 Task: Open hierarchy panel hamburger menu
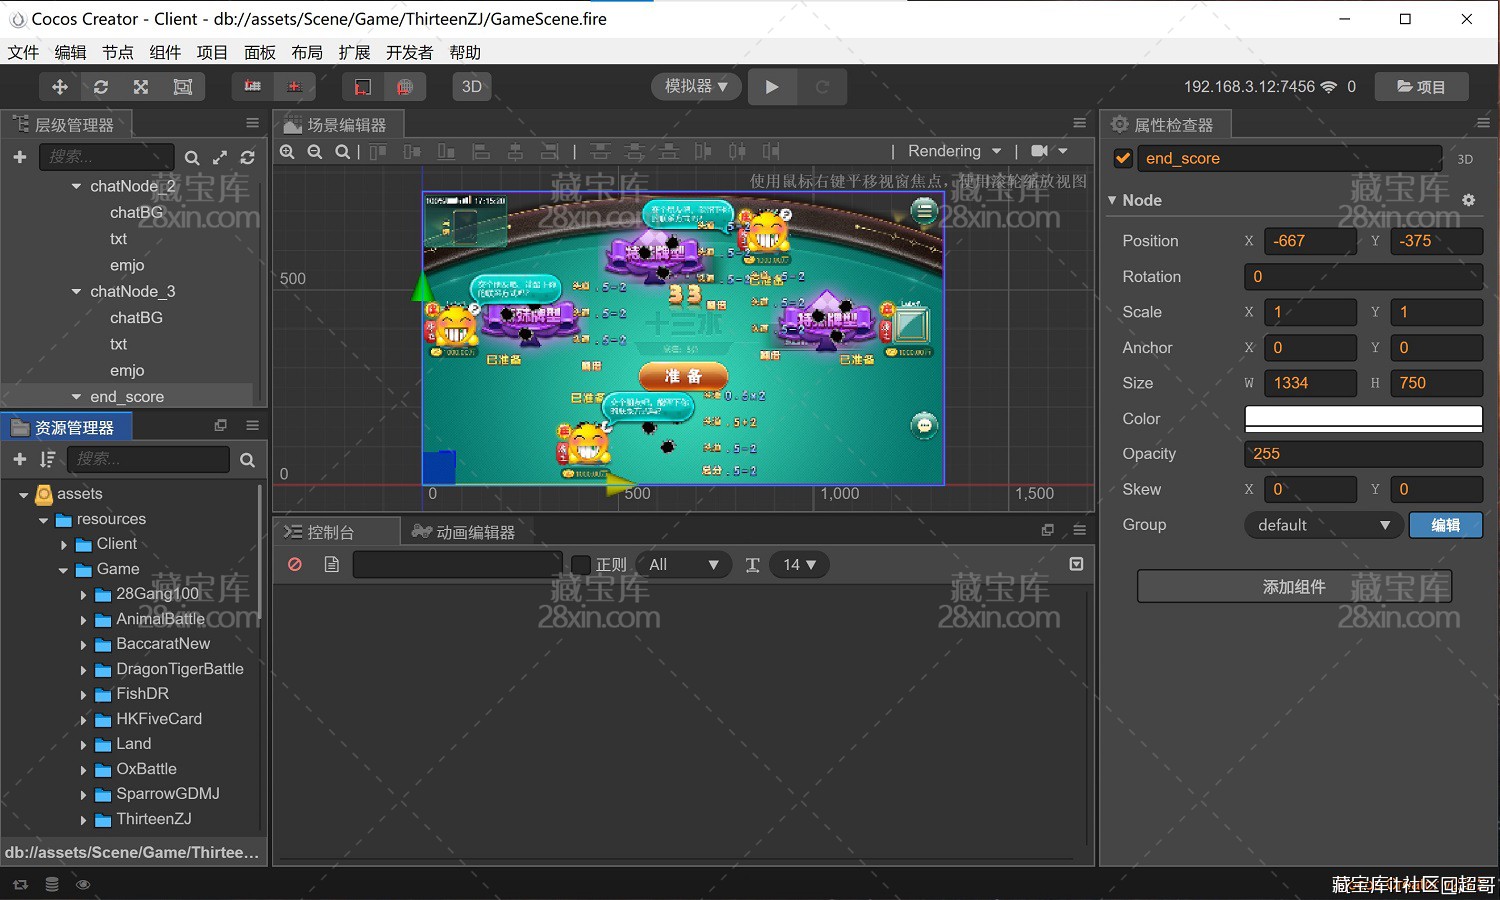click(252, 123)
